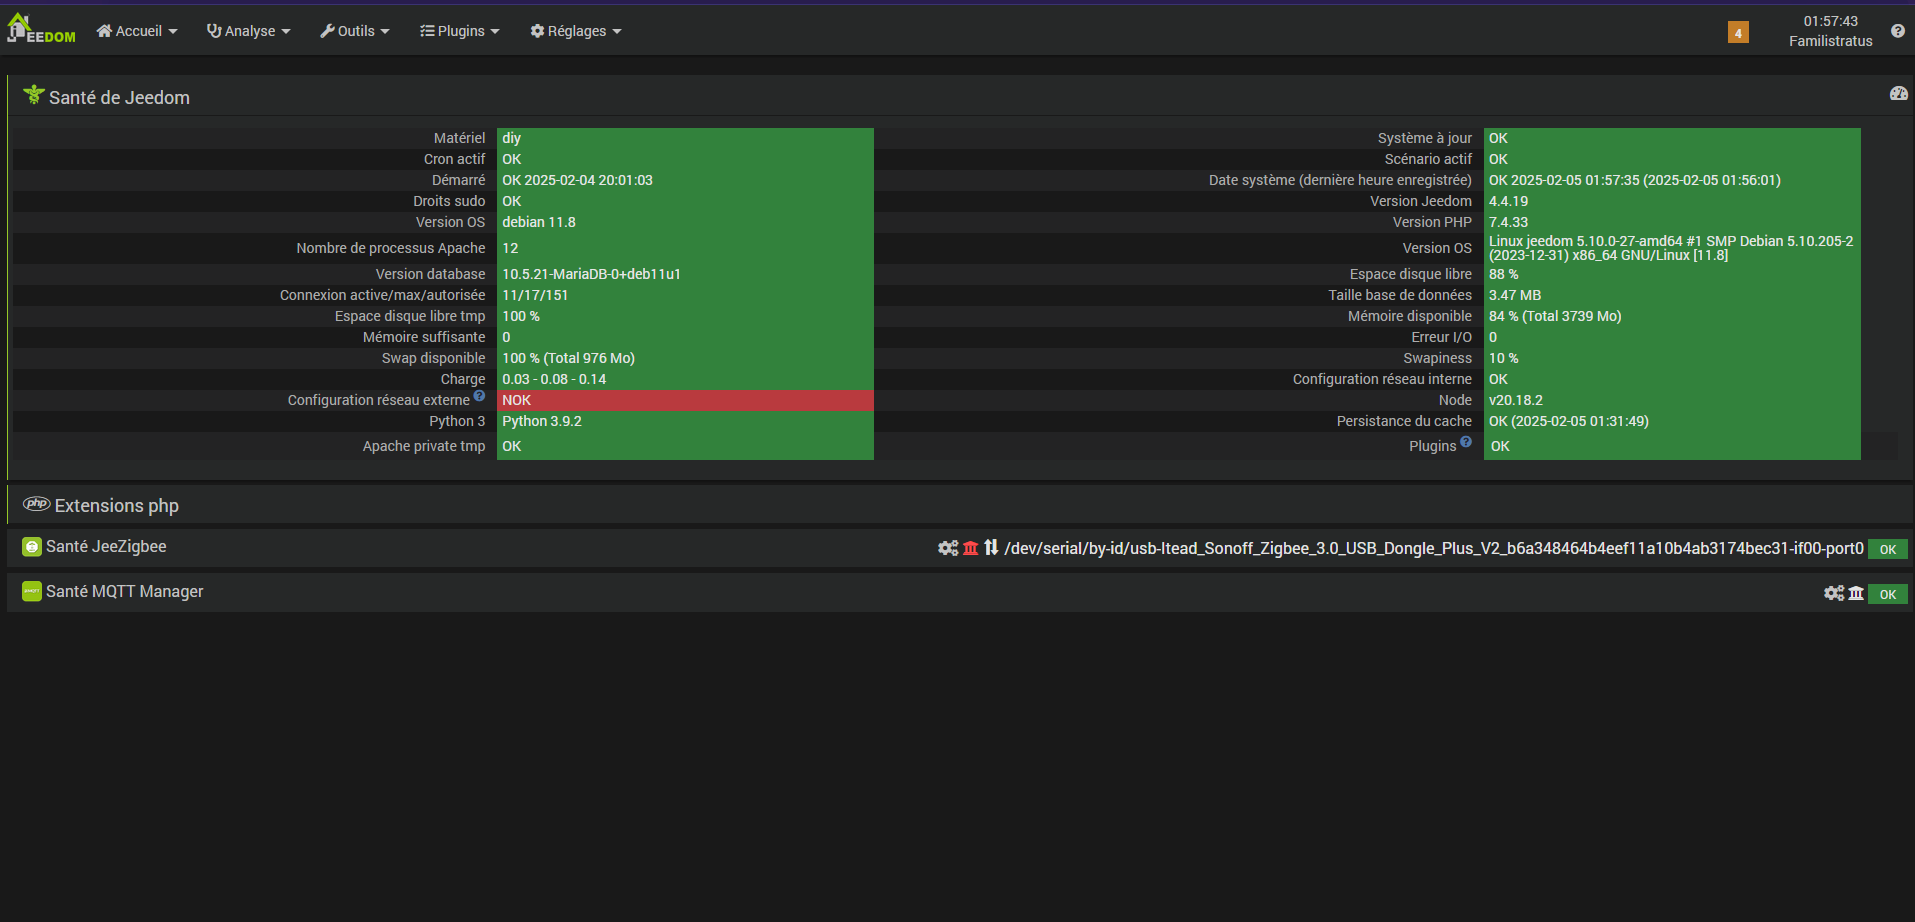Click the 'debian 11.8' value
Screen dimensions: 1915x922
tap(539, 222)
